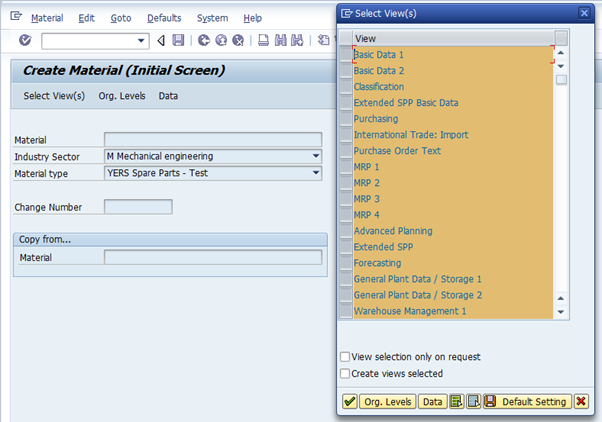Enable View selection only on request
The width and height of the screenshot is (602, 422).
[x=345, y=357]
